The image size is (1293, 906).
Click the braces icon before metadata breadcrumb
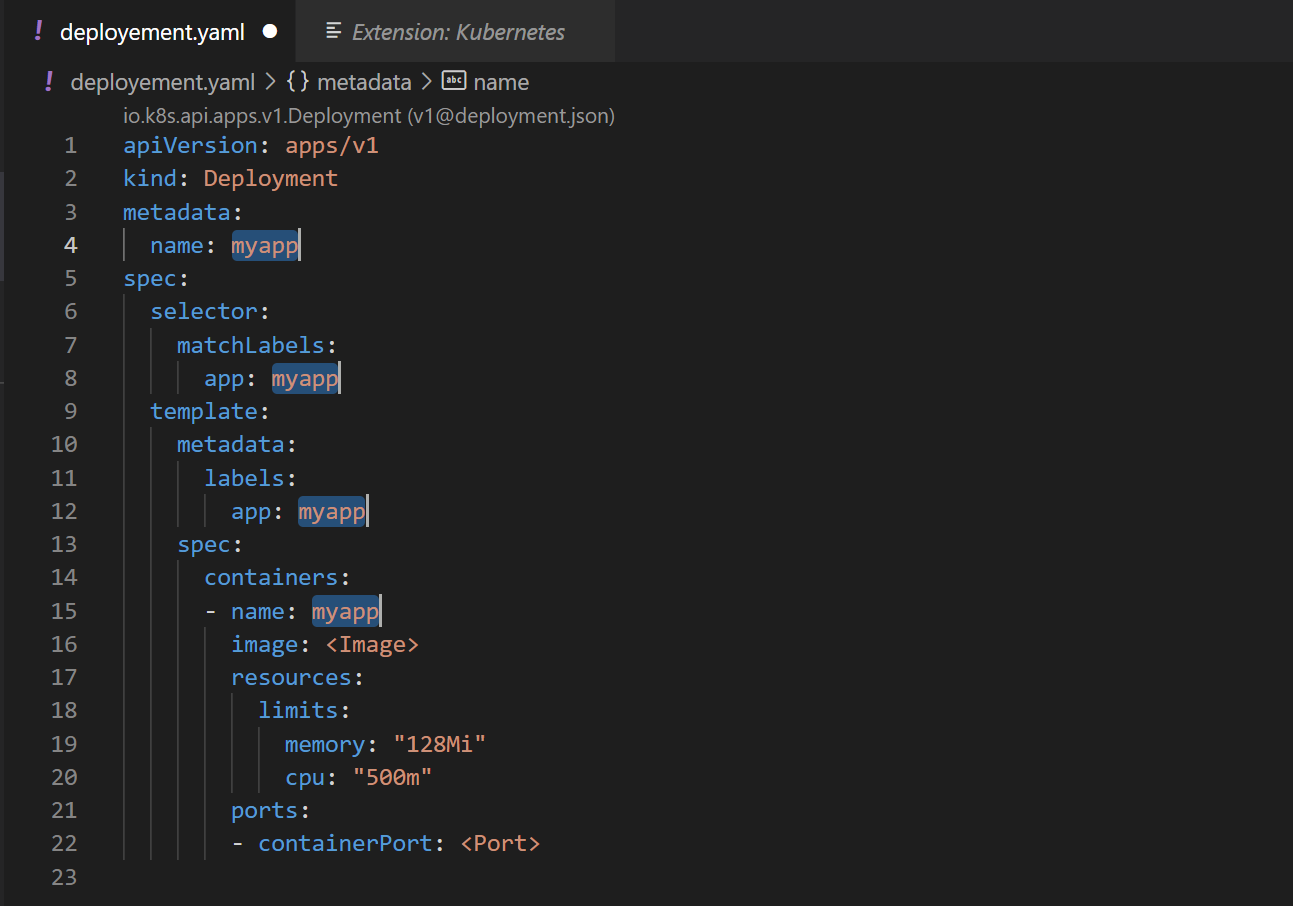click(x=298, y=82)
